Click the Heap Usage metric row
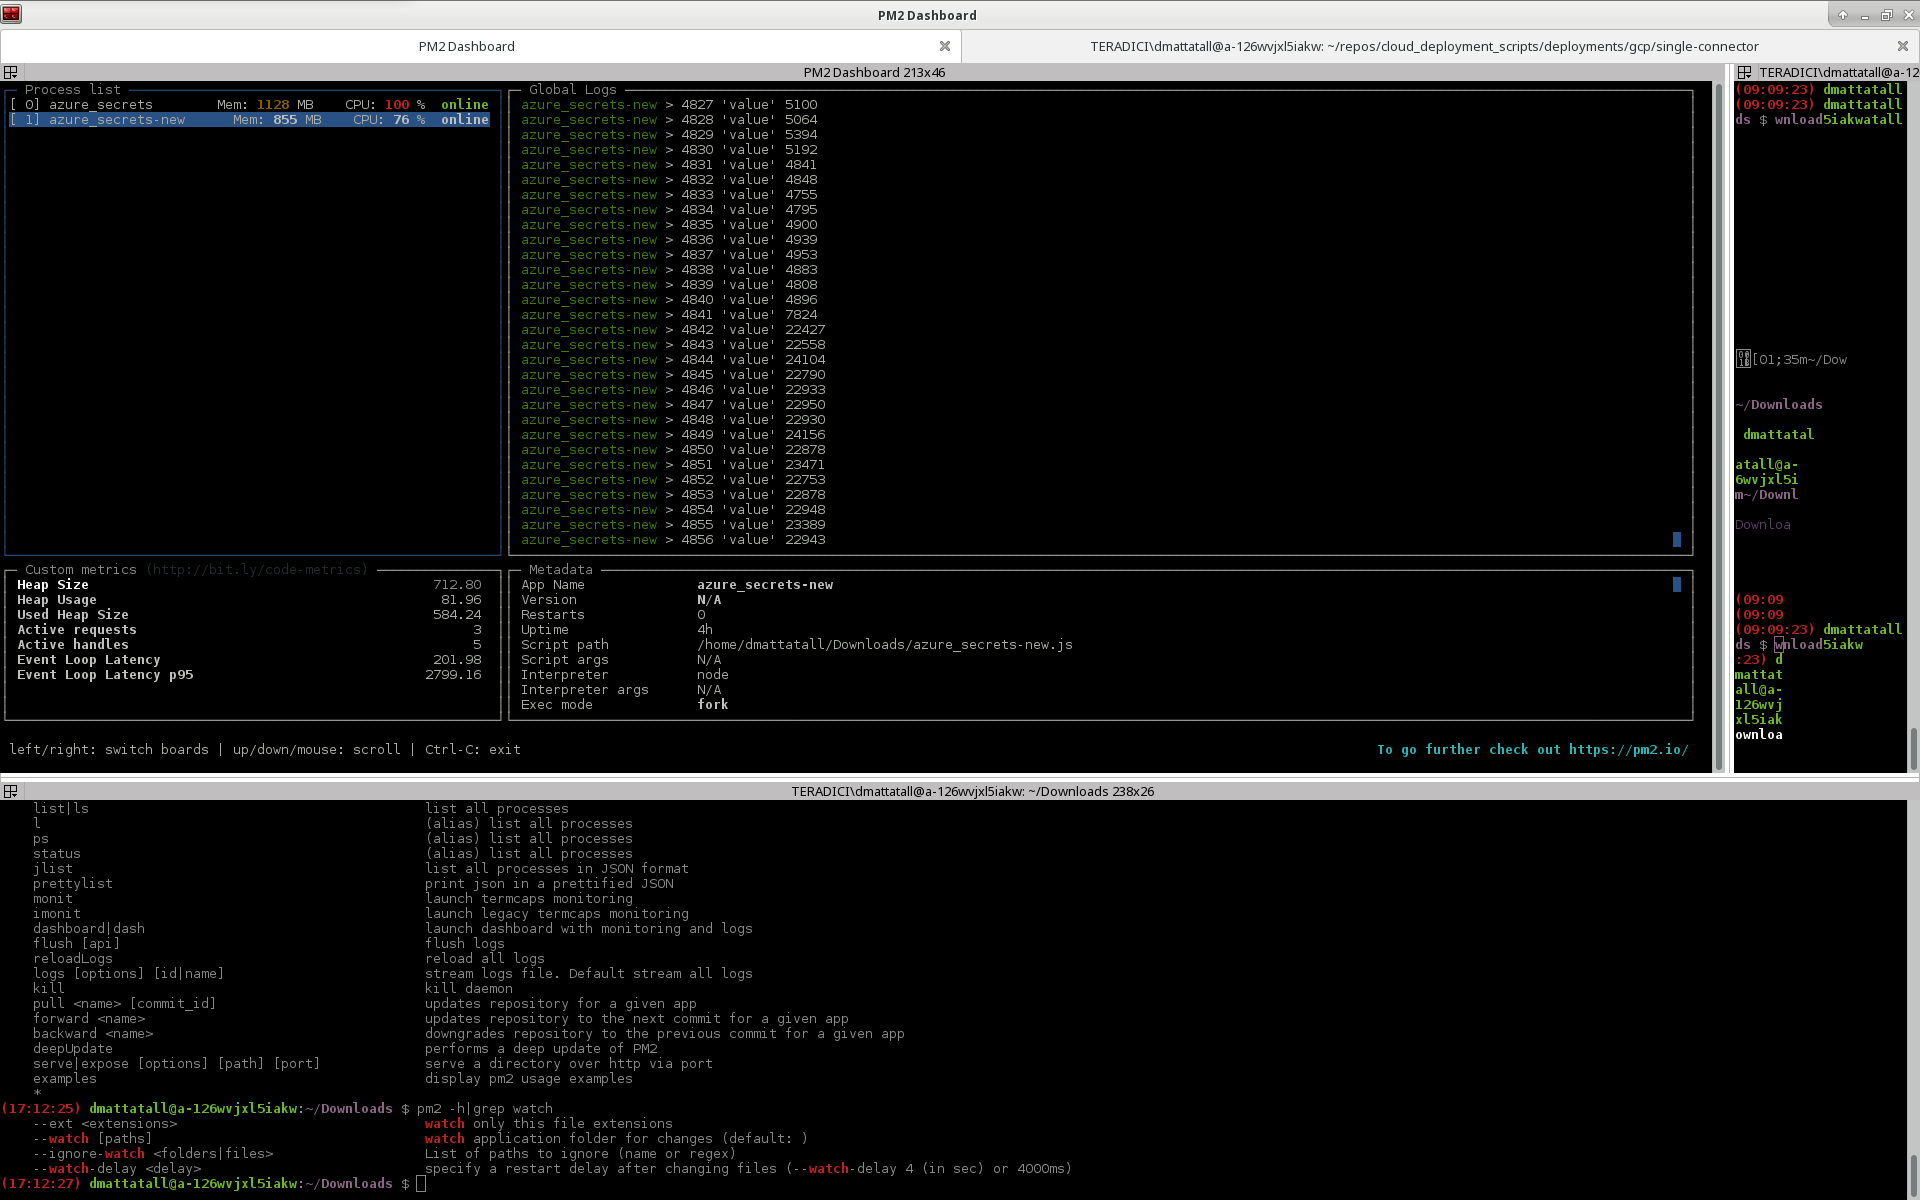 tap(249, 599)
